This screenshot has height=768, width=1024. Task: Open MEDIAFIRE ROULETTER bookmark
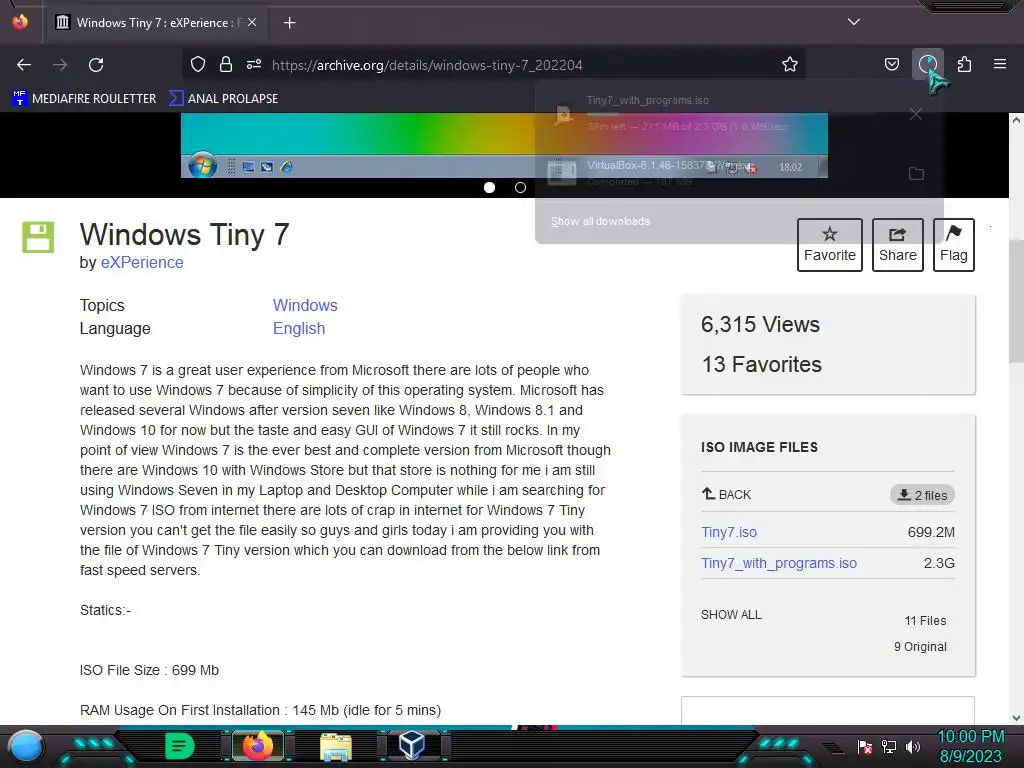84,99
